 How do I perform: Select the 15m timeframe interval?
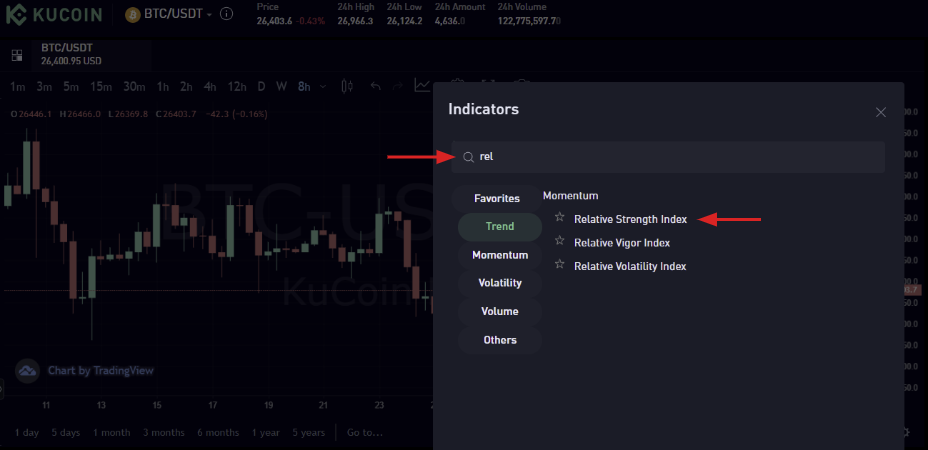click(x=100, y=86)
